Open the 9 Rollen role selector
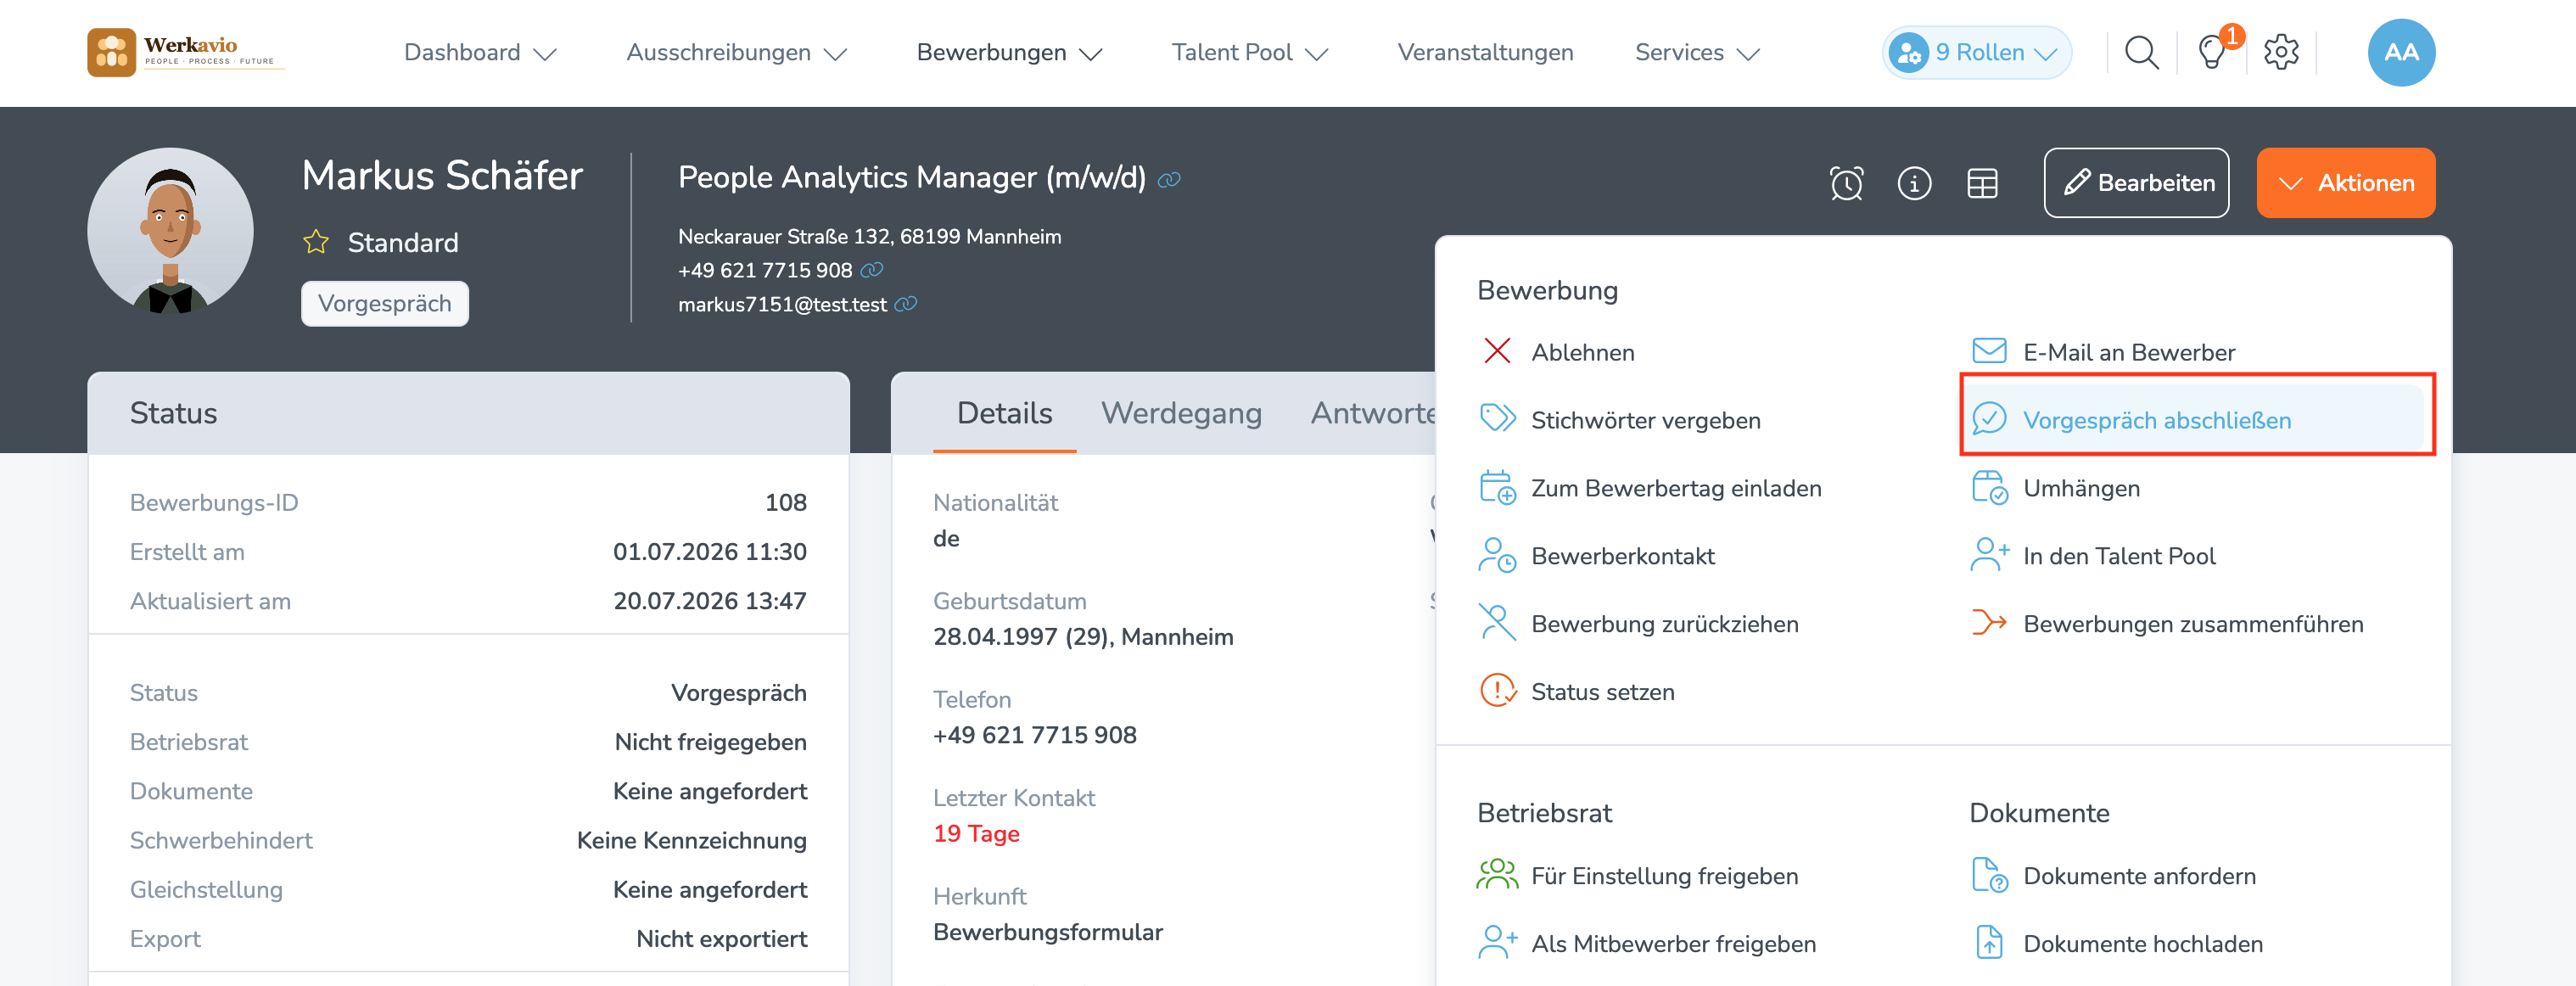This screenshot has height=986, width=2576. pos(1976,53)
